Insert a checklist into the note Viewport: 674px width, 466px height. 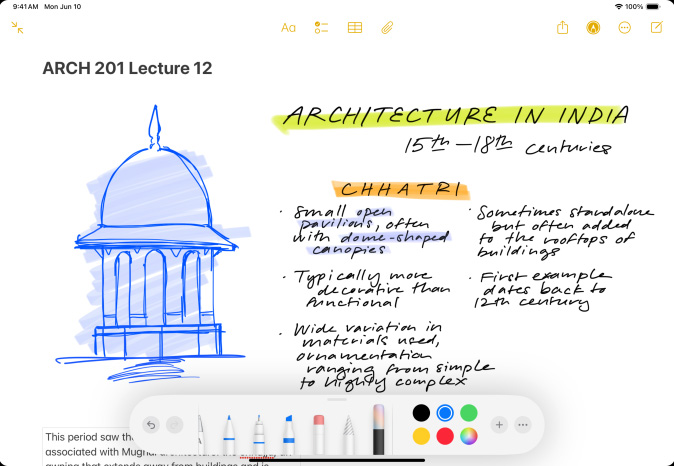click(321, 28)
